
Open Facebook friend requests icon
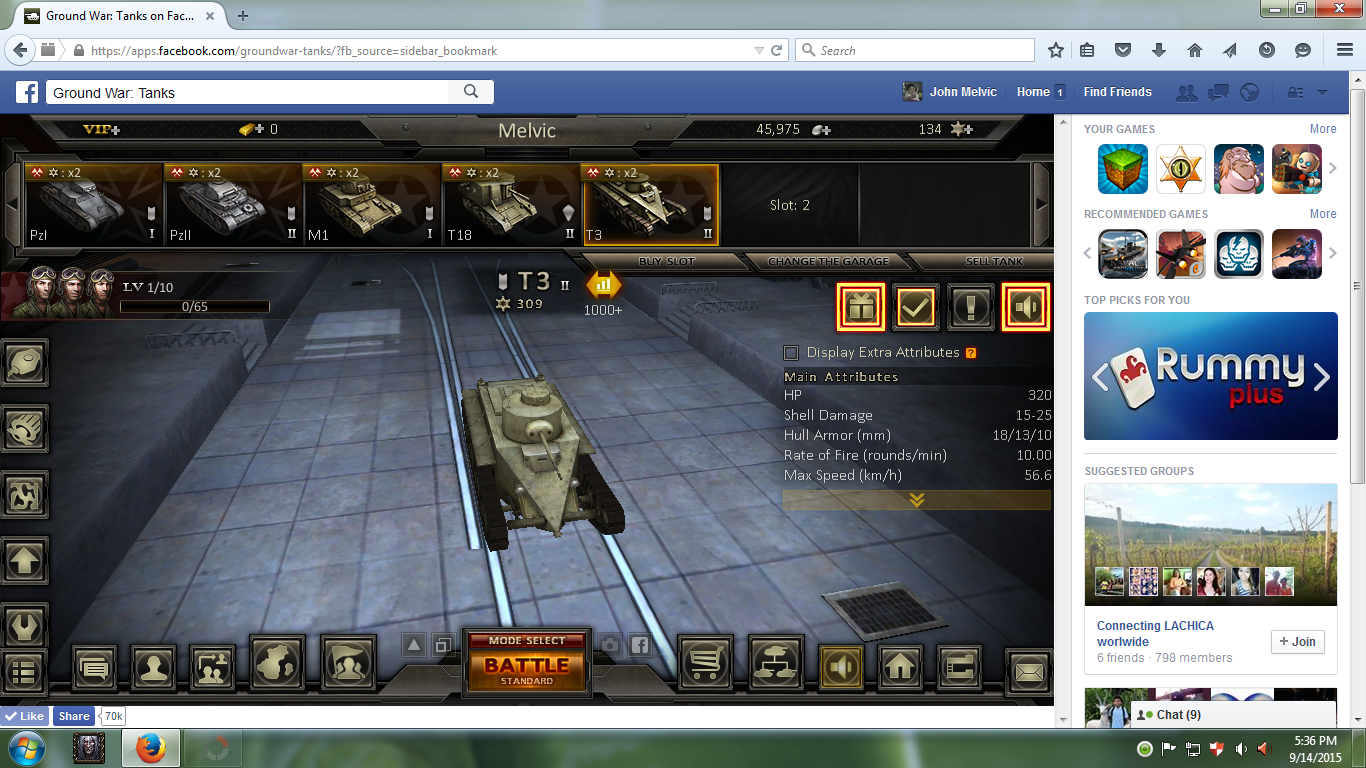pyautogui.click(x=1187, y=92)
